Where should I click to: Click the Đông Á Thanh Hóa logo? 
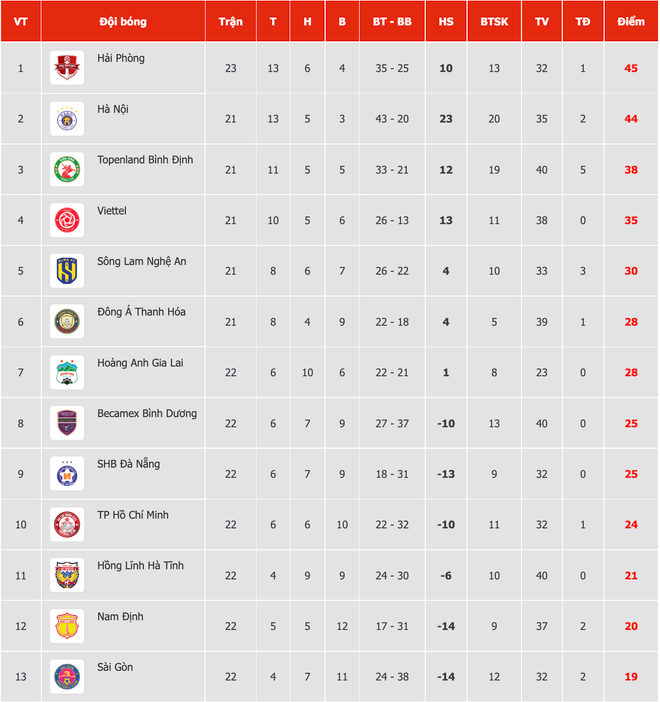point(68,322)
